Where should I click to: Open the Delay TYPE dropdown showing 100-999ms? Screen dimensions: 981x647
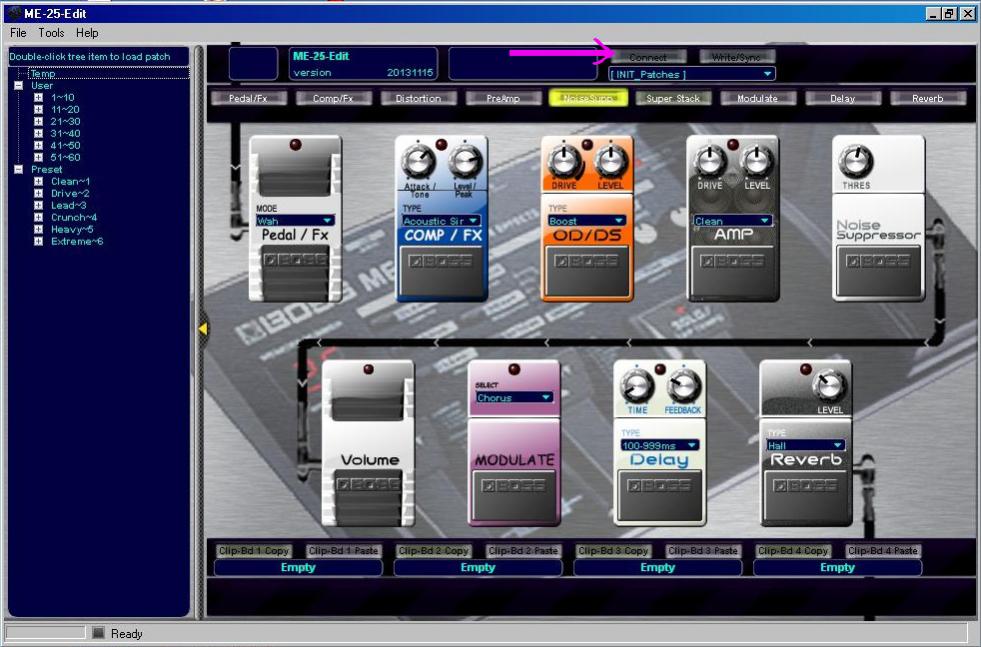pyautogui.click(x=659, y=445)
